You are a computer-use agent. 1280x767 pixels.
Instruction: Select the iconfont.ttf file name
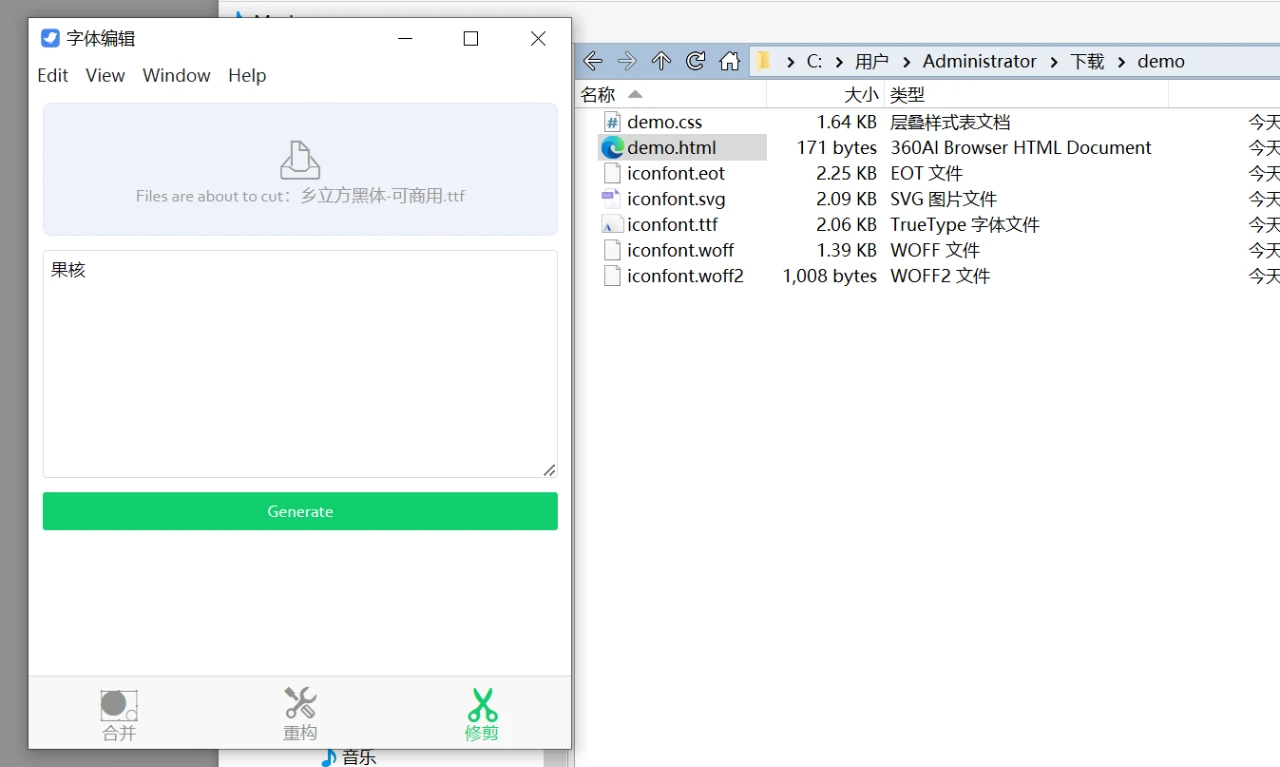point(673,225)
